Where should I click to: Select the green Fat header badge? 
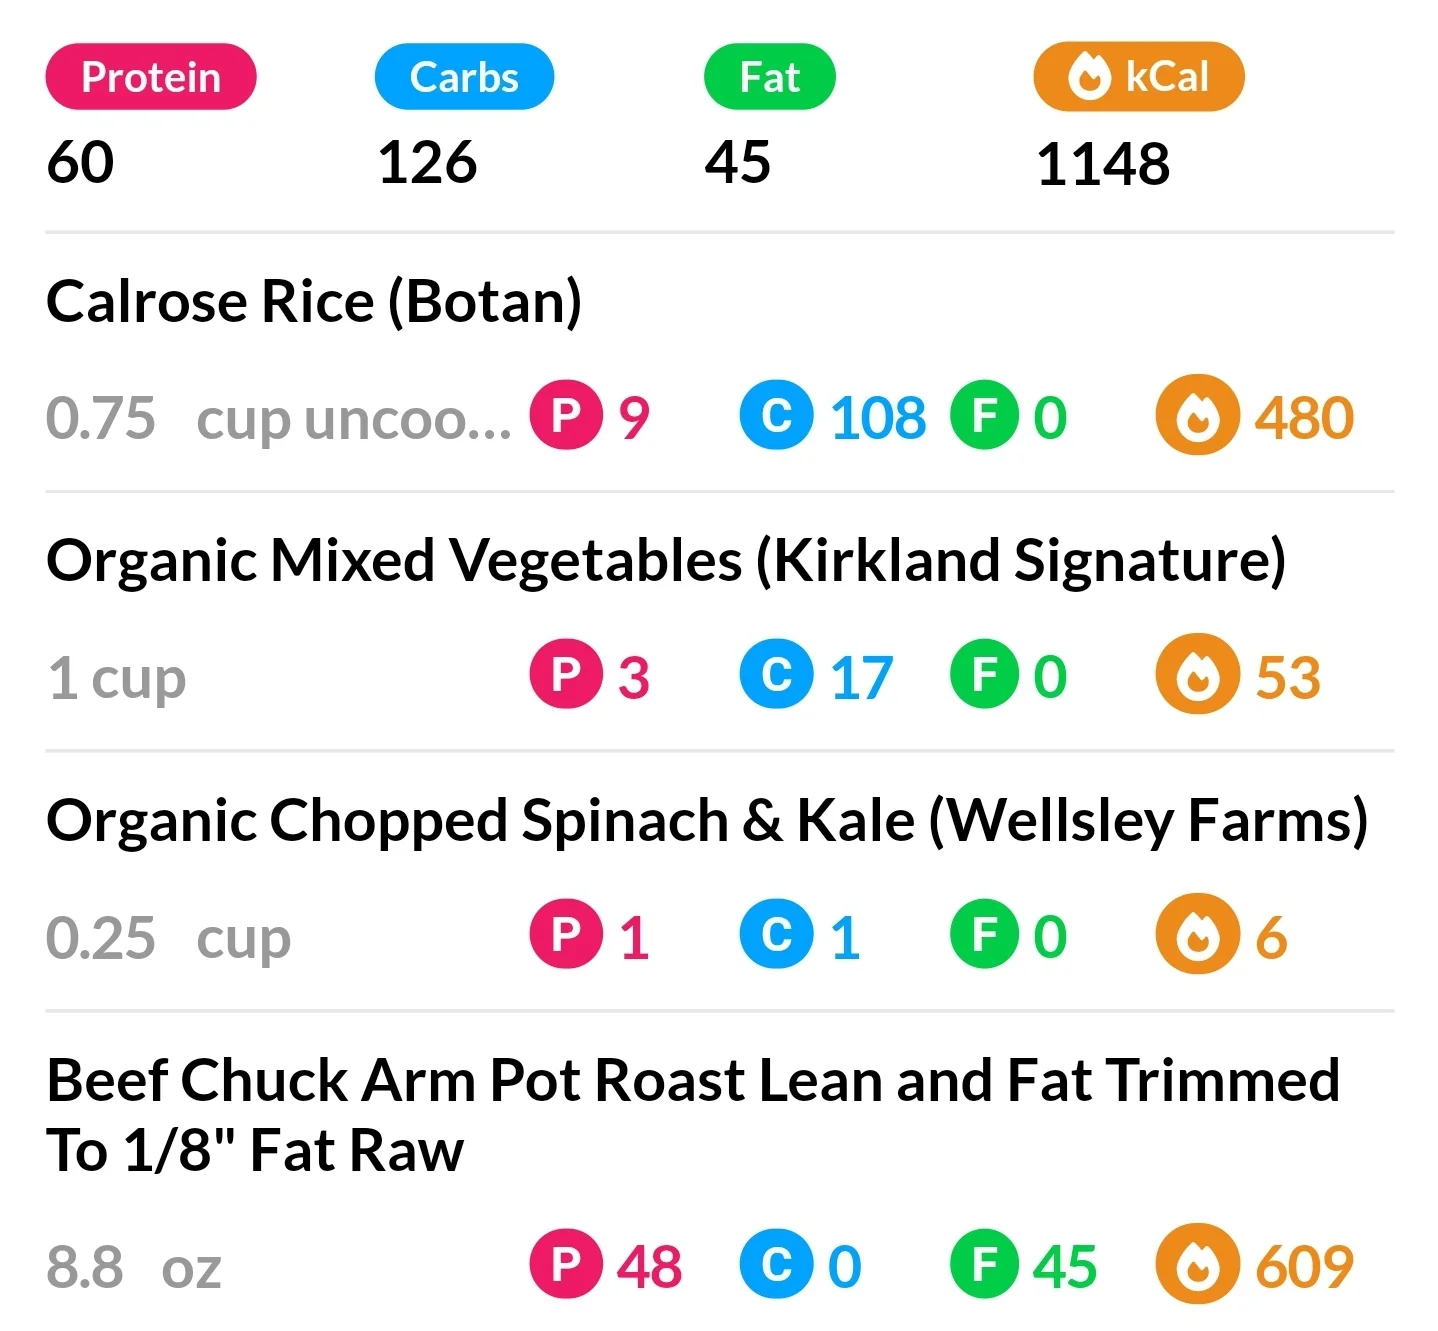tap(769, 77)
